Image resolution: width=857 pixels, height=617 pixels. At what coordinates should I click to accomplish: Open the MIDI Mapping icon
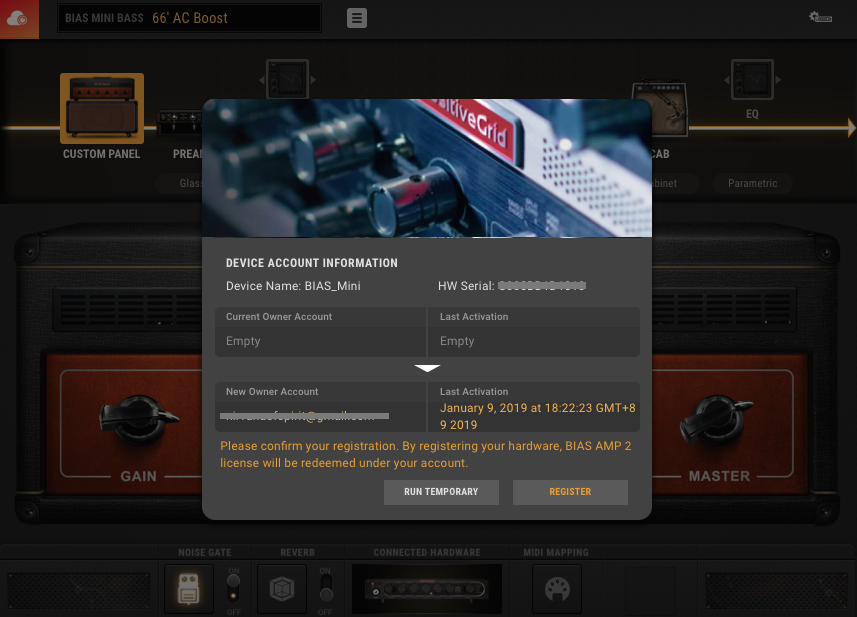556,589
